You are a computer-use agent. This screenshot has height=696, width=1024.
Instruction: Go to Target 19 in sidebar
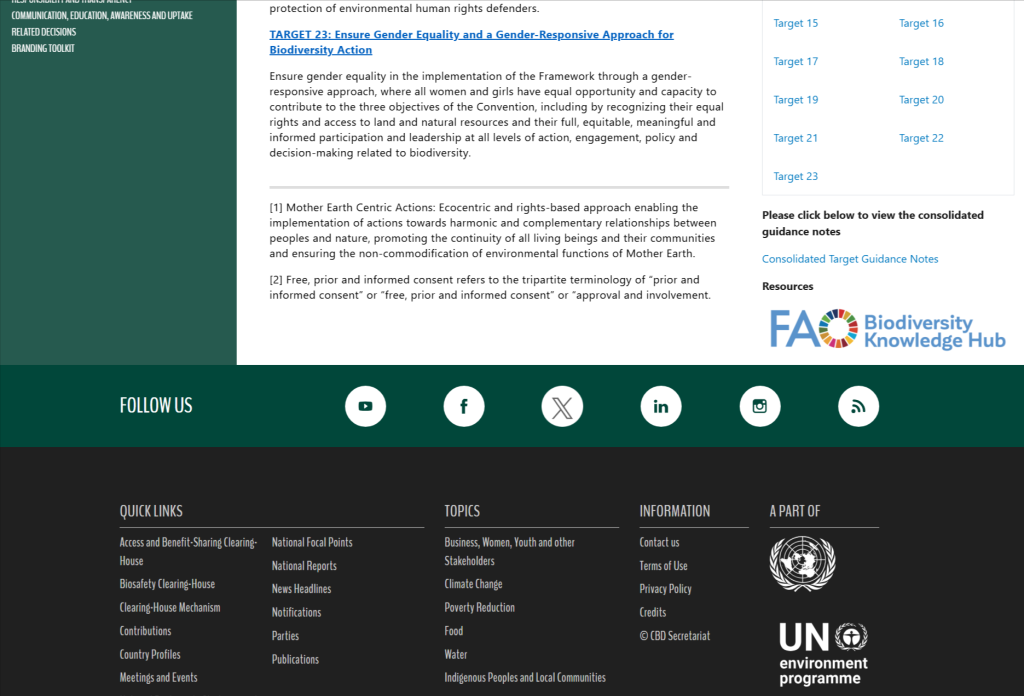coord(795,100)
